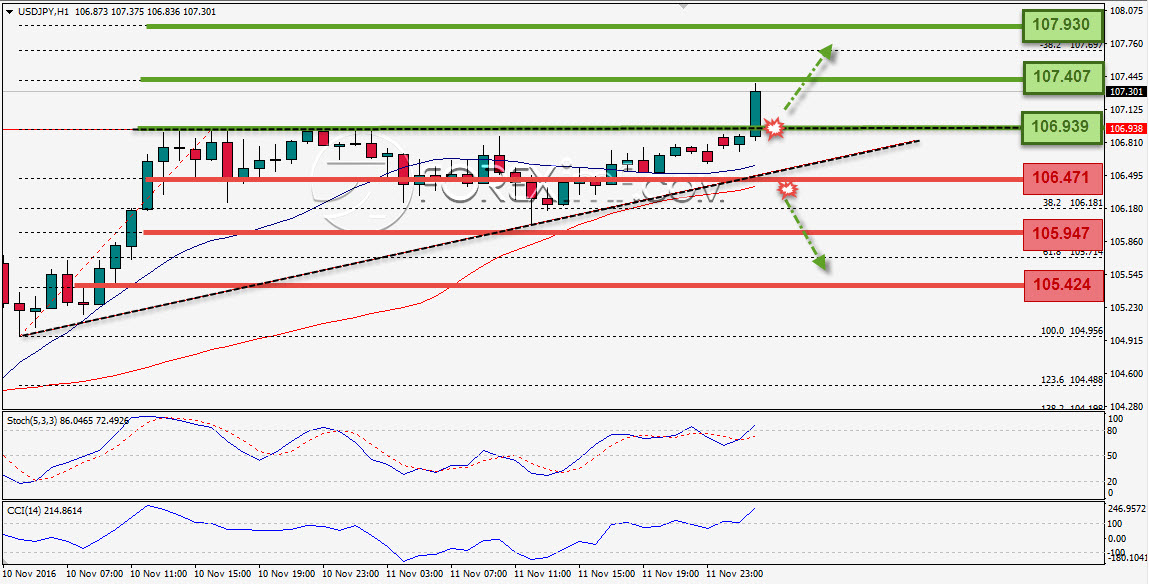Click the red support label 105.424
1149x584 pixels.
pos(1062,285)
